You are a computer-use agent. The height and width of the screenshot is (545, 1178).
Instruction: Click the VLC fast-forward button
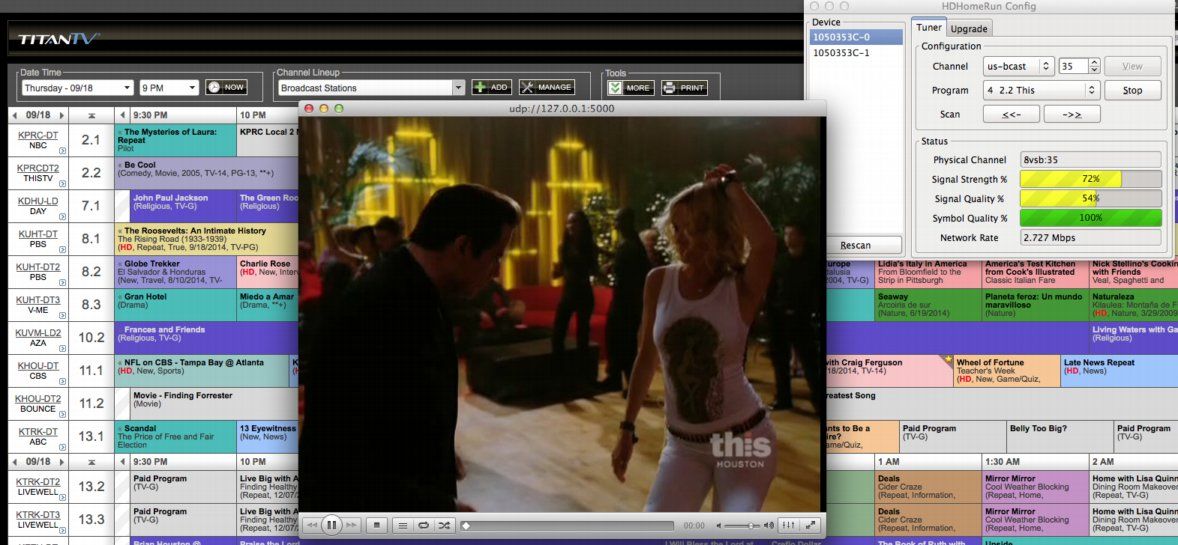pos(350,525)
